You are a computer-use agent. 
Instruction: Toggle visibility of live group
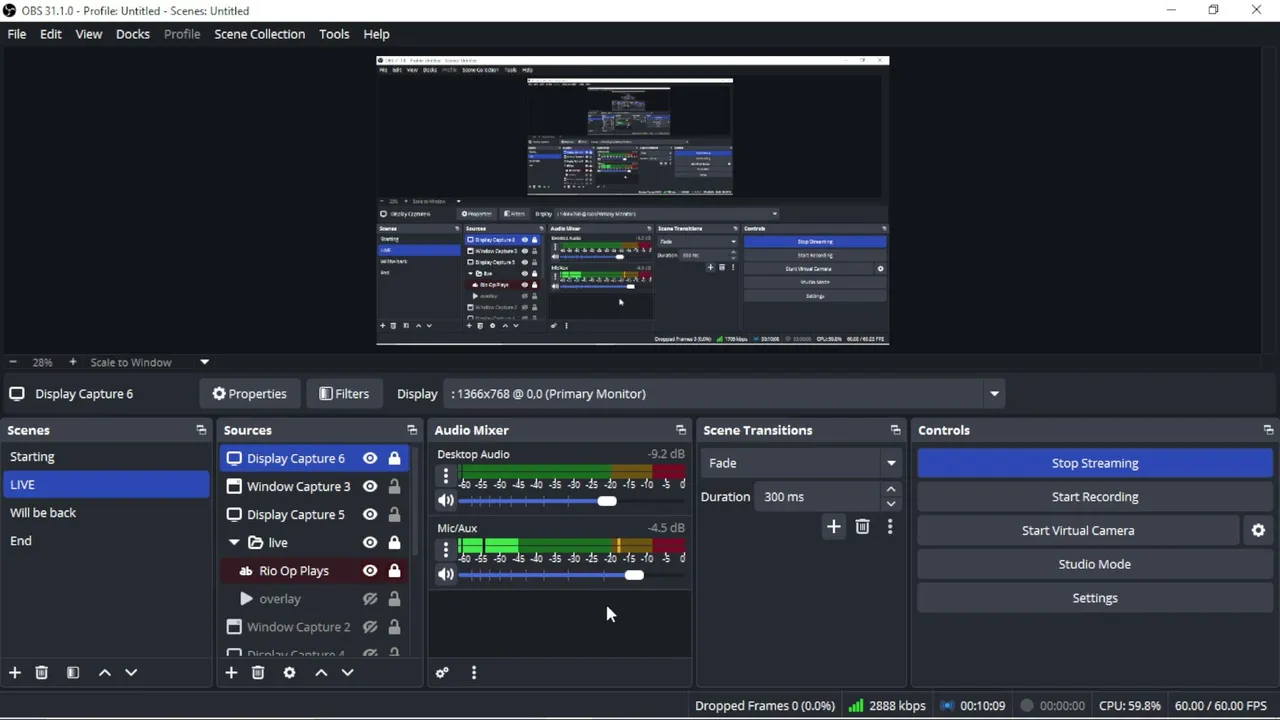[x=370, y=543]
